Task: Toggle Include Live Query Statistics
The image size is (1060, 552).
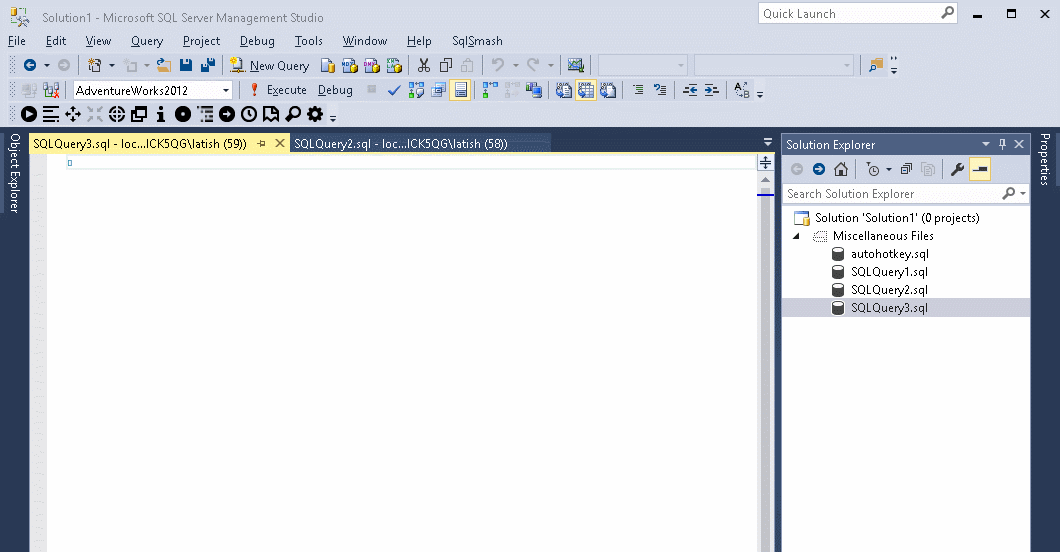Action: (x=512, y=90)
